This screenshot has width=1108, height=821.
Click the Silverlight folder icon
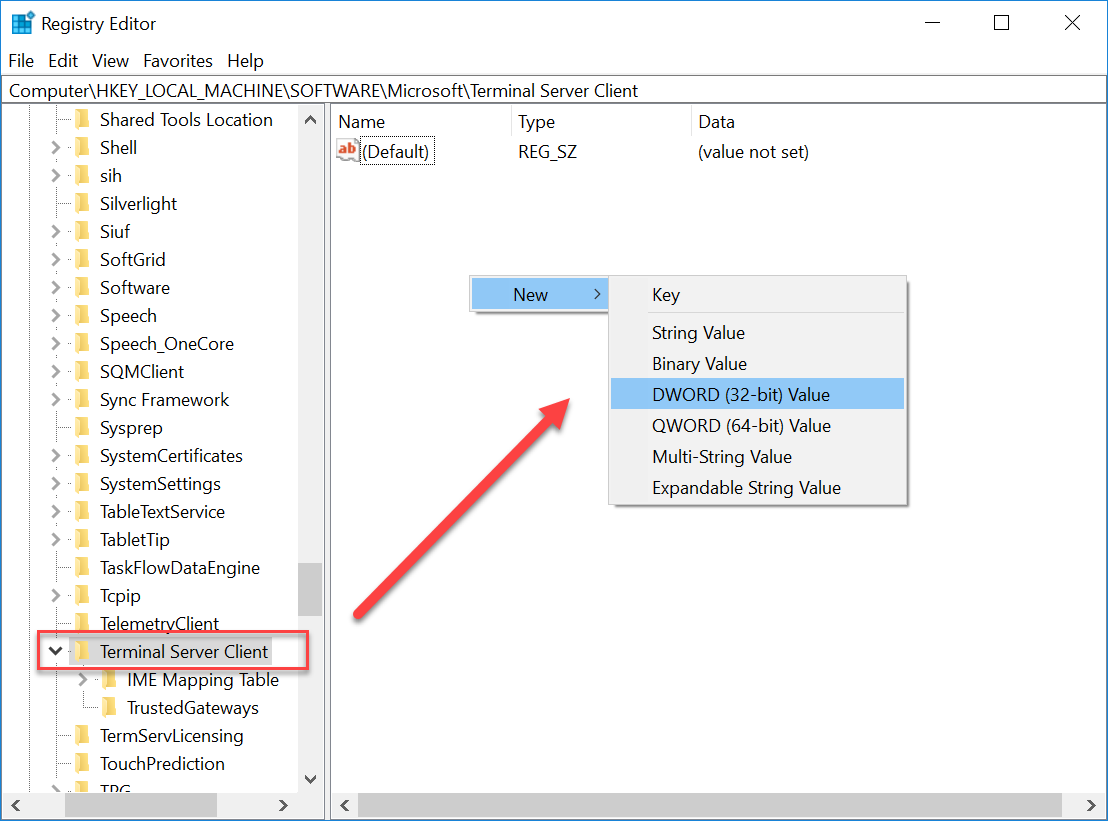point(83,204)
